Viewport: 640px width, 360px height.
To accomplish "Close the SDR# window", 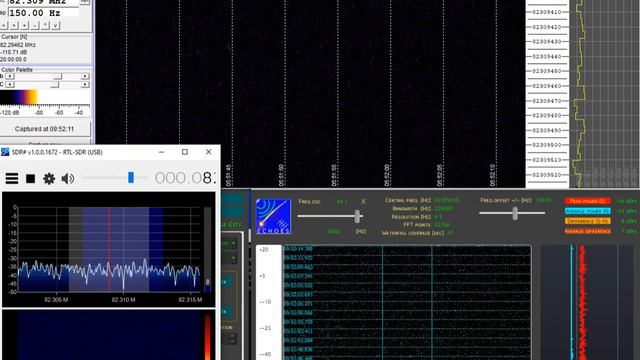I will pos(209,152).
